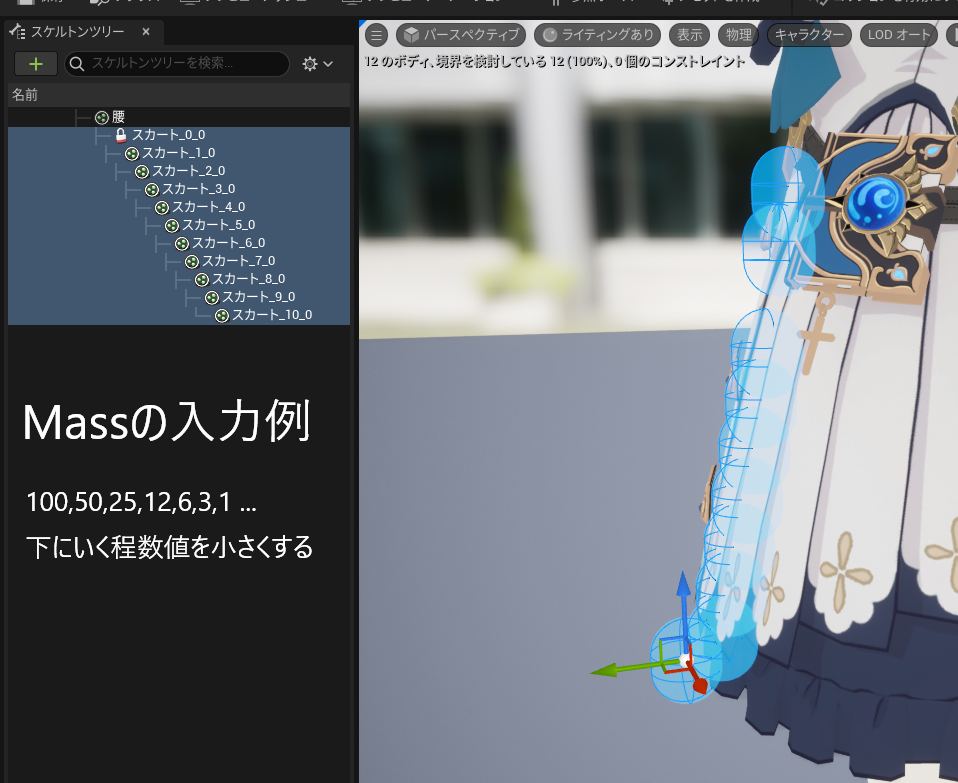Select the 腰 bone in the tree
Viewport: 958px width, 783px height.
tap(178, 117)
